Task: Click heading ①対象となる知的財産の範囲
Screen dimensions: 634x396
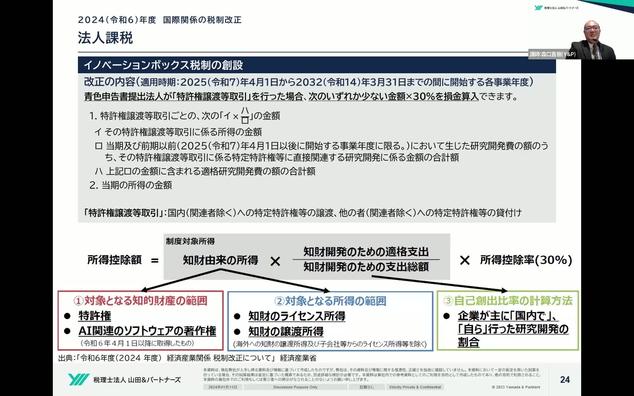Action: pyautogui.click(x=140, y=301)
